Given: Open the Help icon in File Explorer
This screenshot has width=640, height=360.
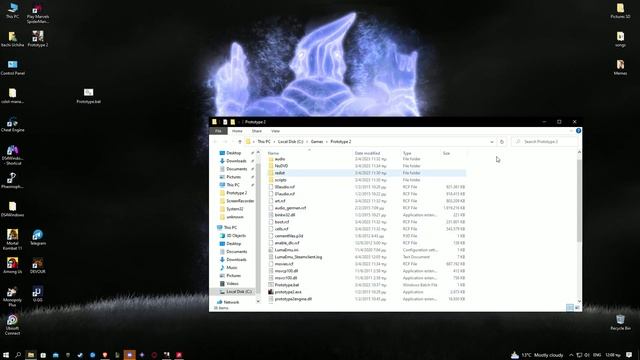Looking at the screenshot, I should (x=578, y=131).
